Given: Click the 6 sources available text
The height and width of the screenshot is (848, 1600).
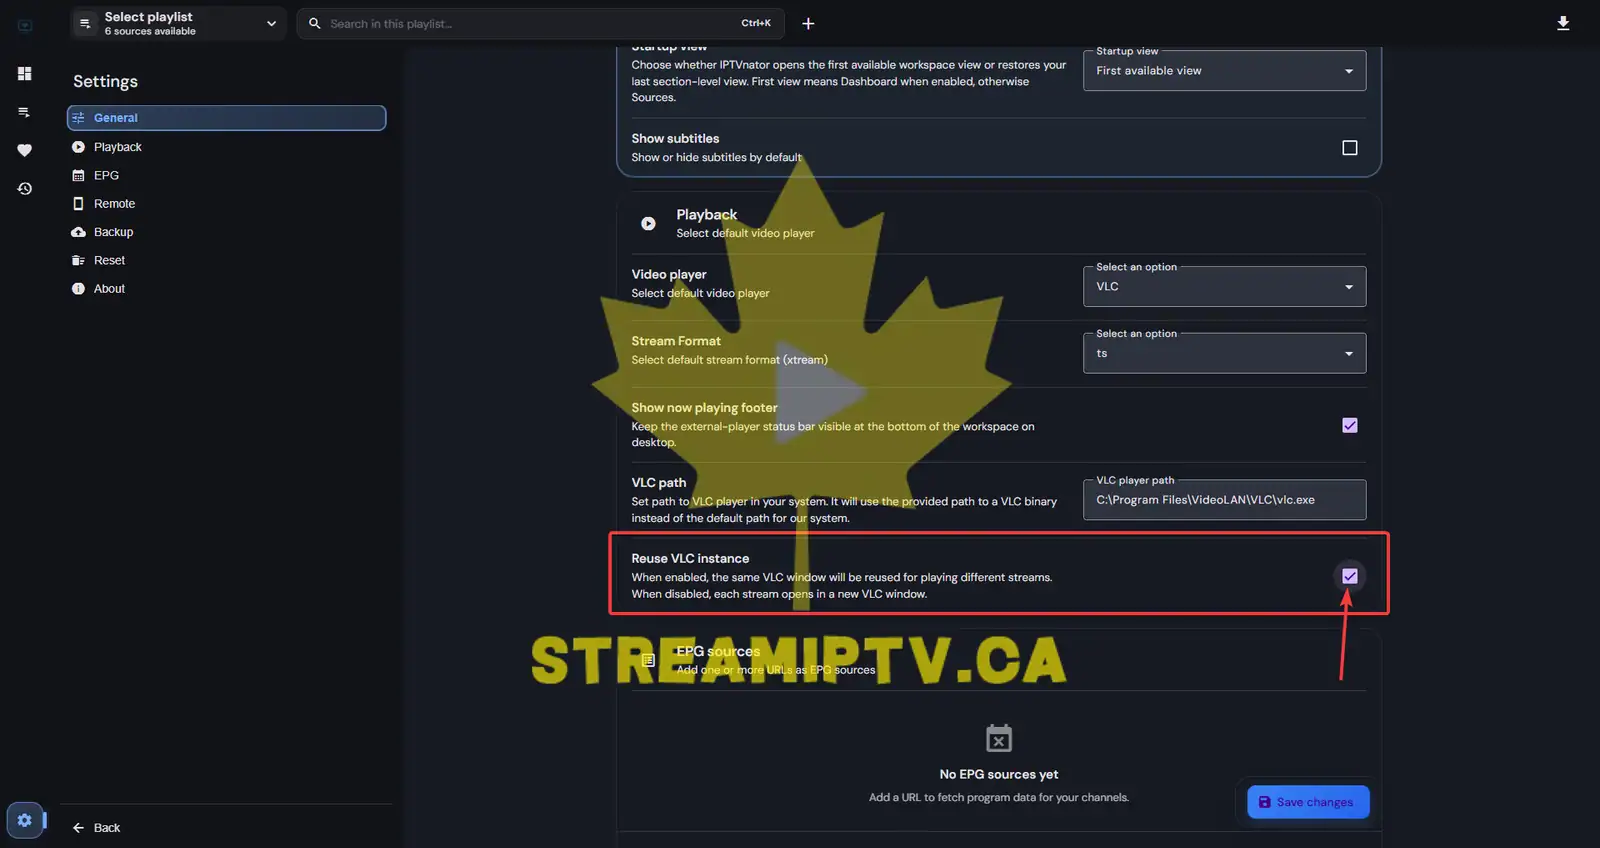Looking at the screenshot, I should click(150, 32).
